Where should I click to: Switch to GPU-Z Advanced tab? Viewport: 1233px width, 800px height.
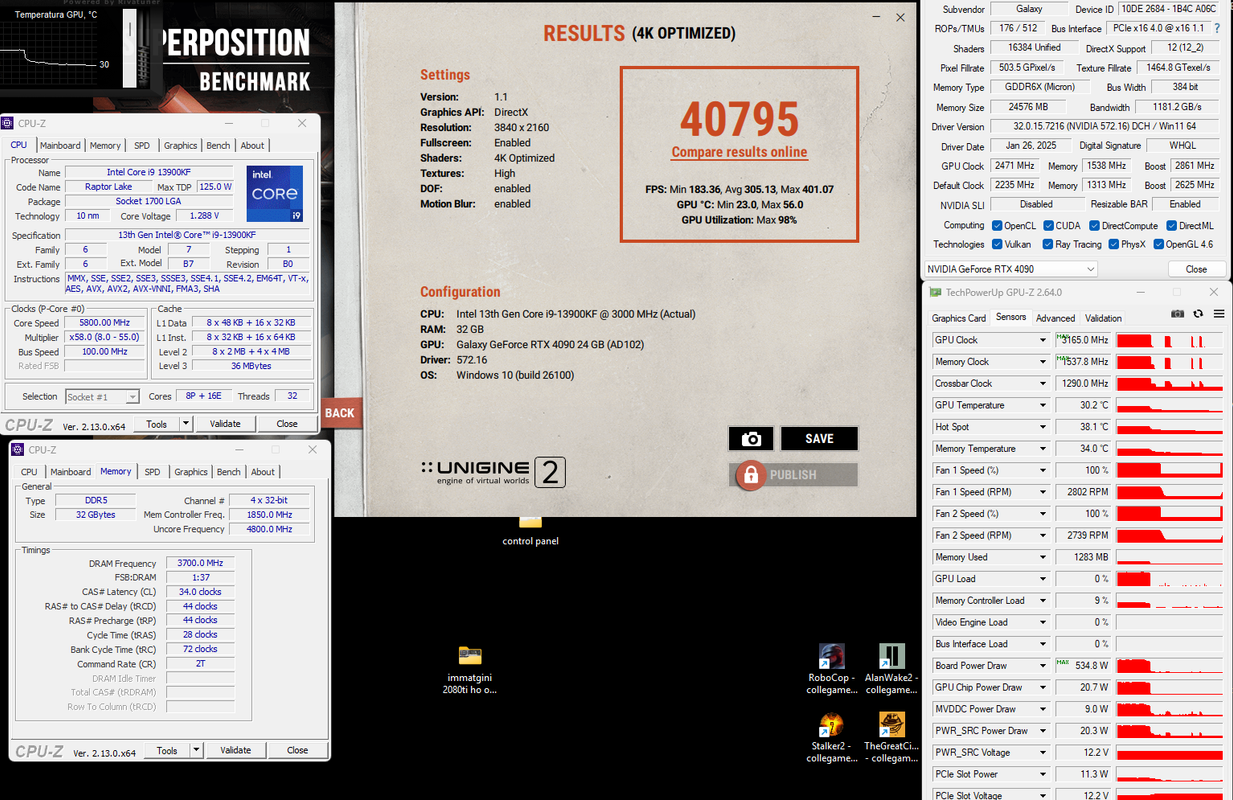pyautogui.click(x=1055, y=318)
